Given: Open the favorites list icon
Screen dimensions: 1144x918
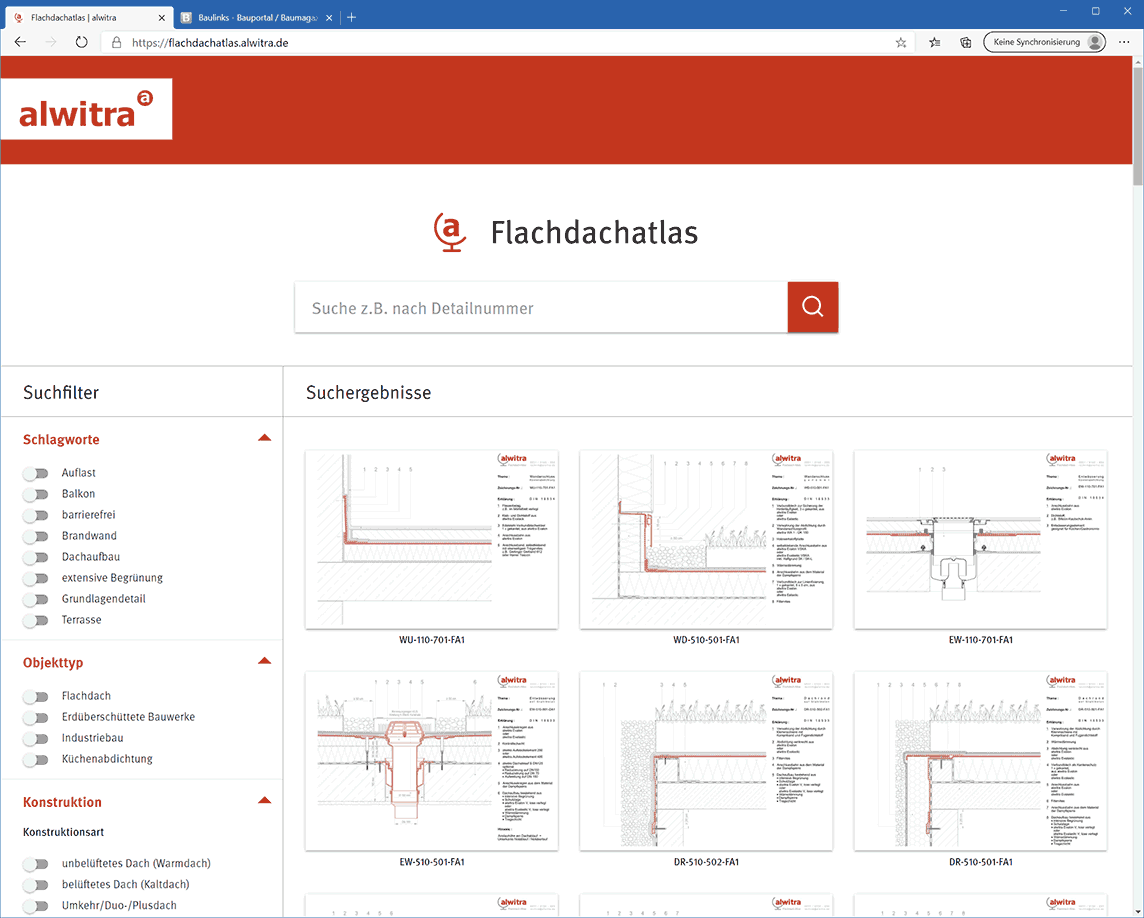Looking at the screenshot, I should (x=935, y=42).
